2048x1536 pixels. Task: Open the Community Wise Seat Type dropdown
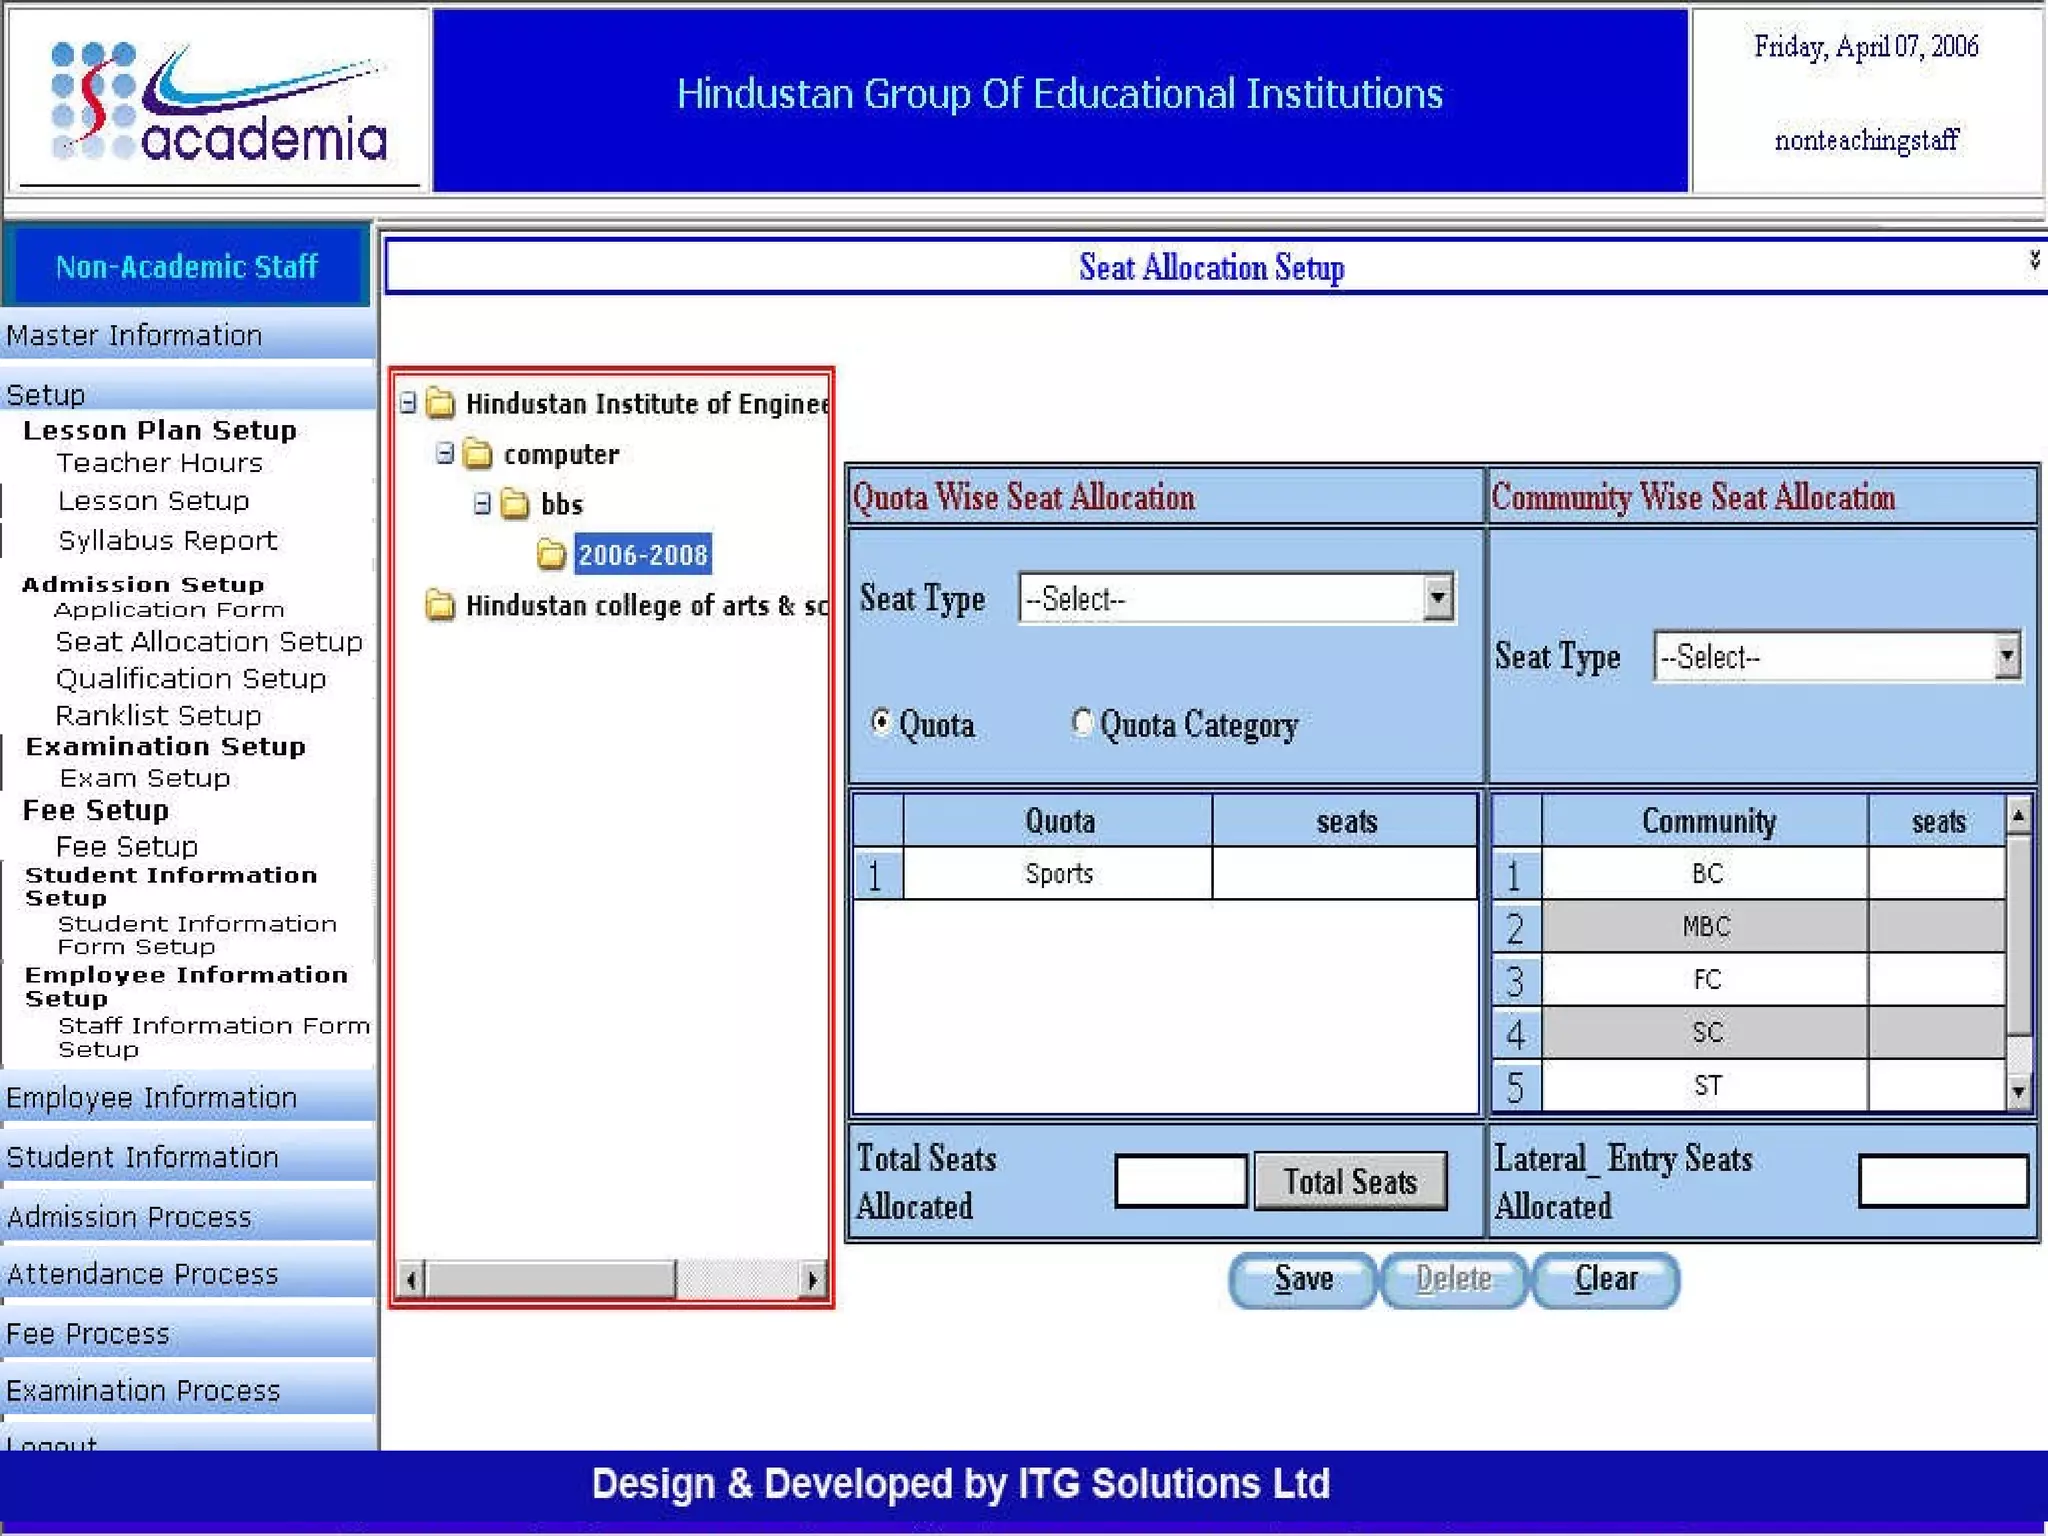(x=2006, y=657)
